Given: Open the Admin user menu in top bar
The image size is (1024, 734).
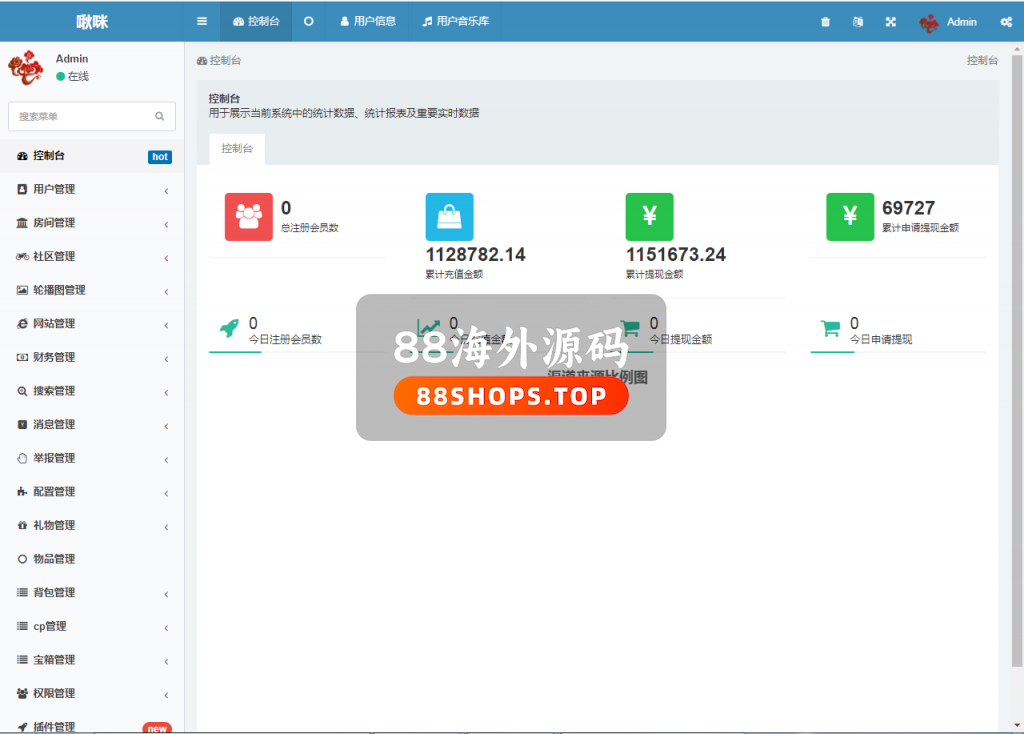Looking at the screenshot, I should coord(948,22).
